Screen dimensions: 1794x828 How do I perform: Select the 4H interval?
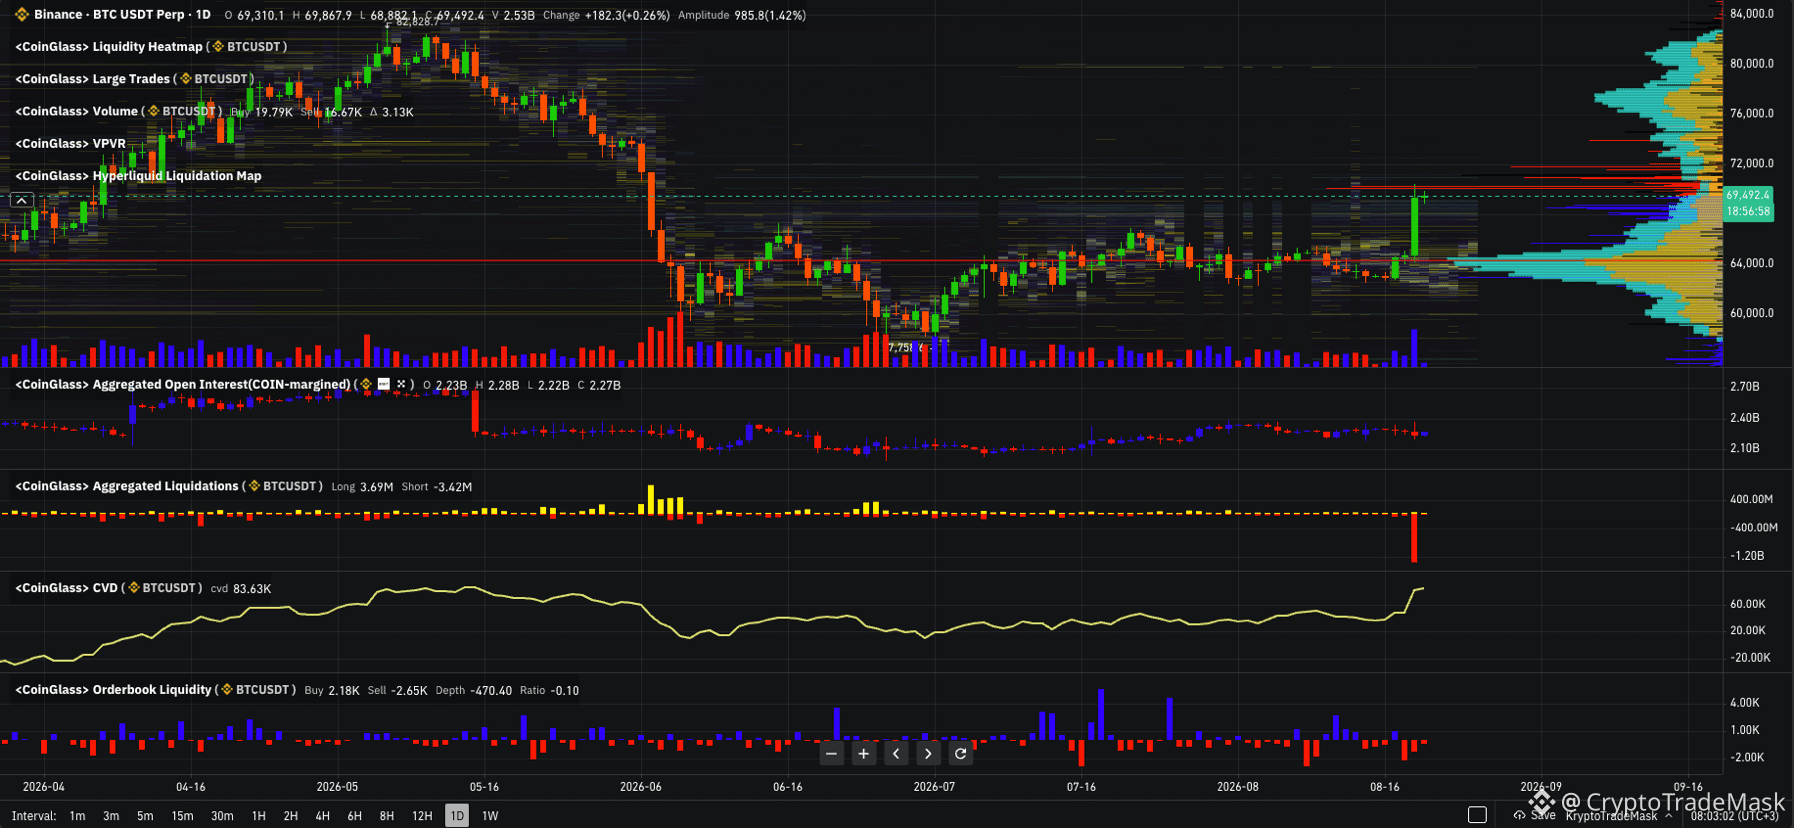pyautogui.click(x=323, y=816)
